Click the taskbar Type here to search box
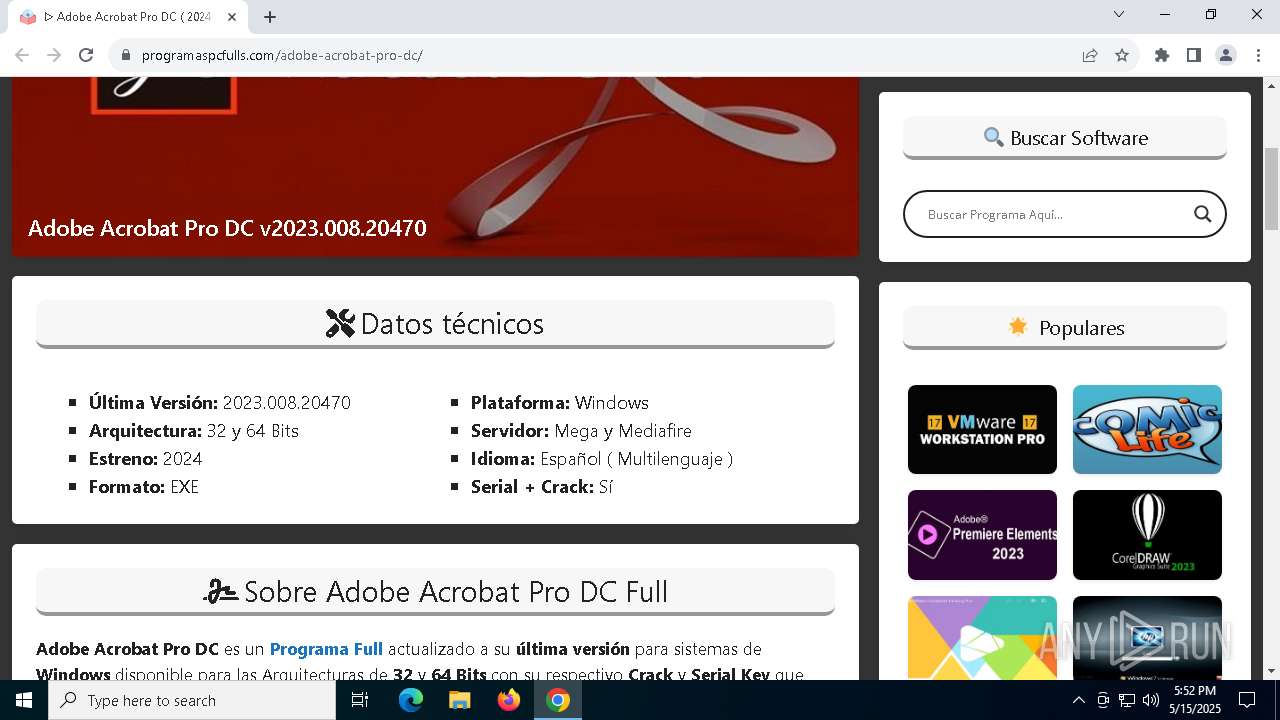This screenshot has height=720, width=1280. (x=192, y=700)
